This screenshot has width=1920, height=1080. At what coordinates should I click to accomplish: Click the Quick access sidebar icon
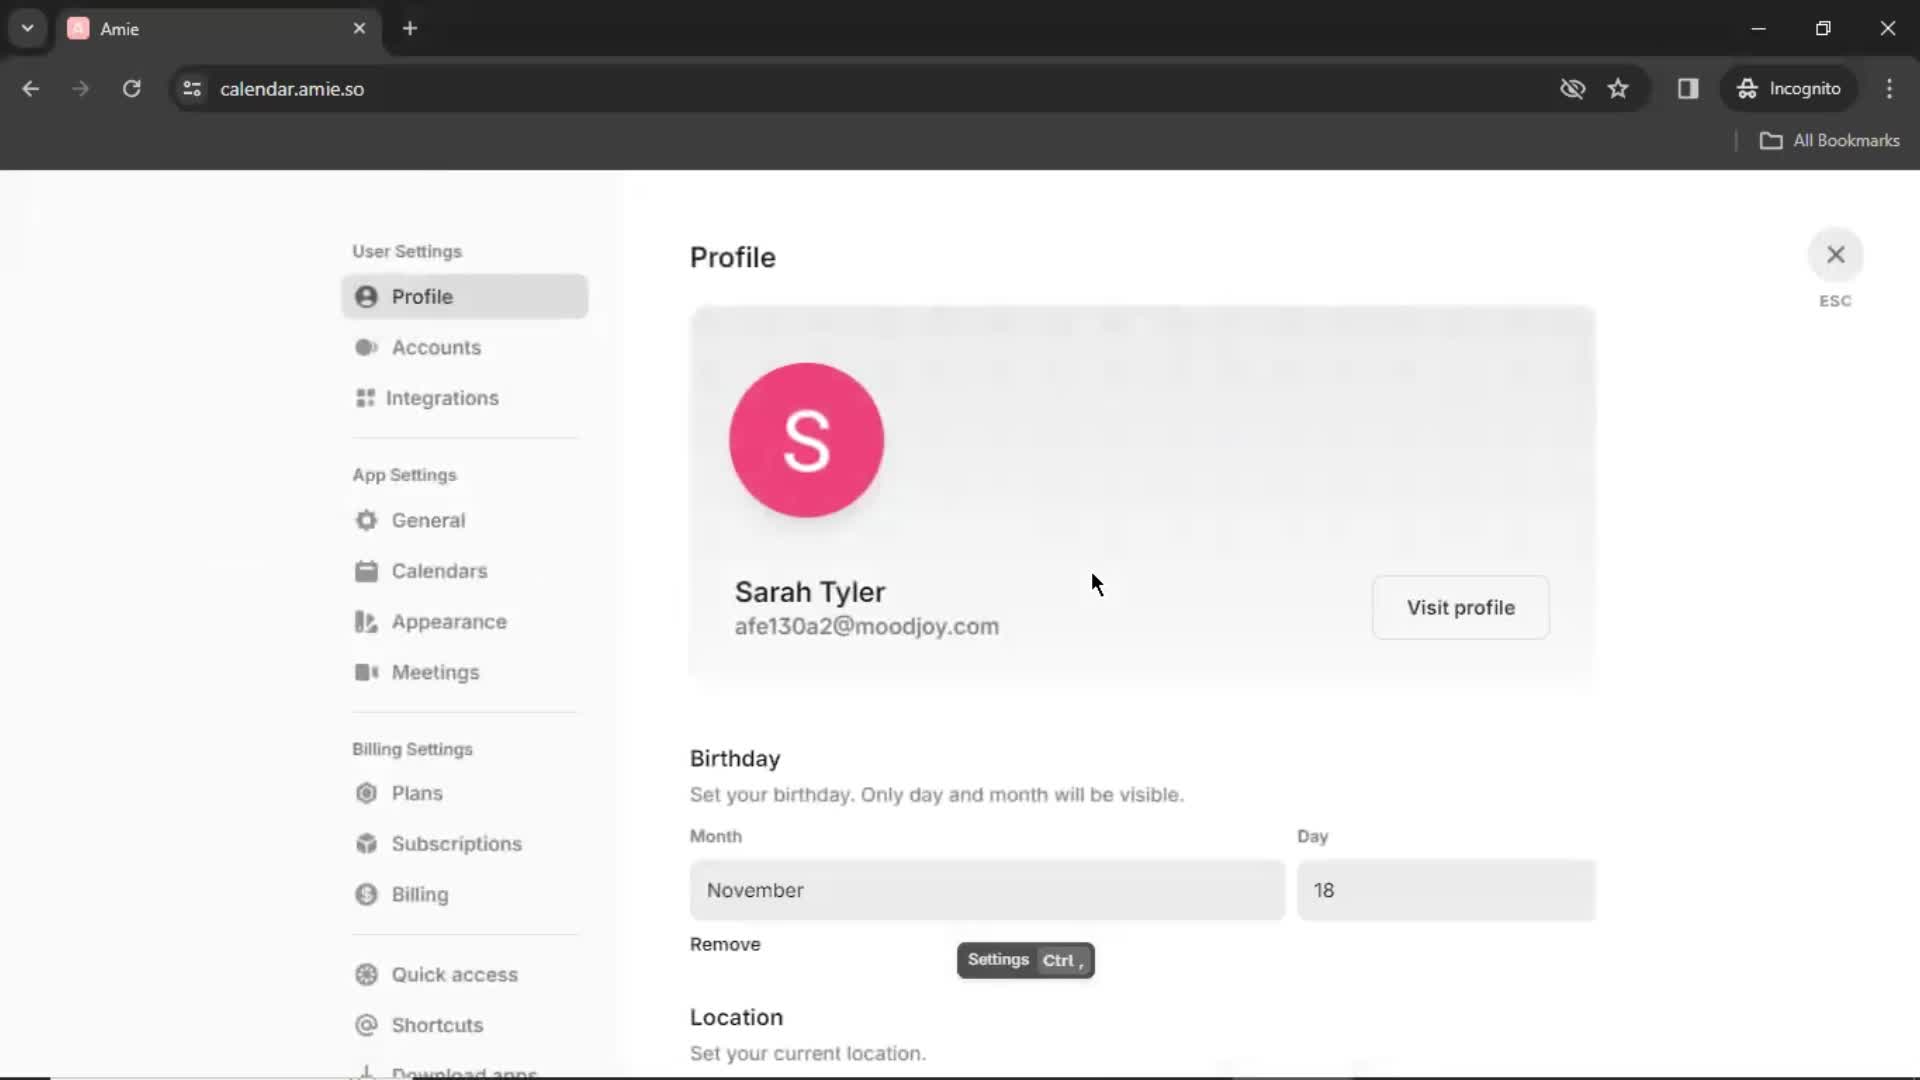coord(365,973)
